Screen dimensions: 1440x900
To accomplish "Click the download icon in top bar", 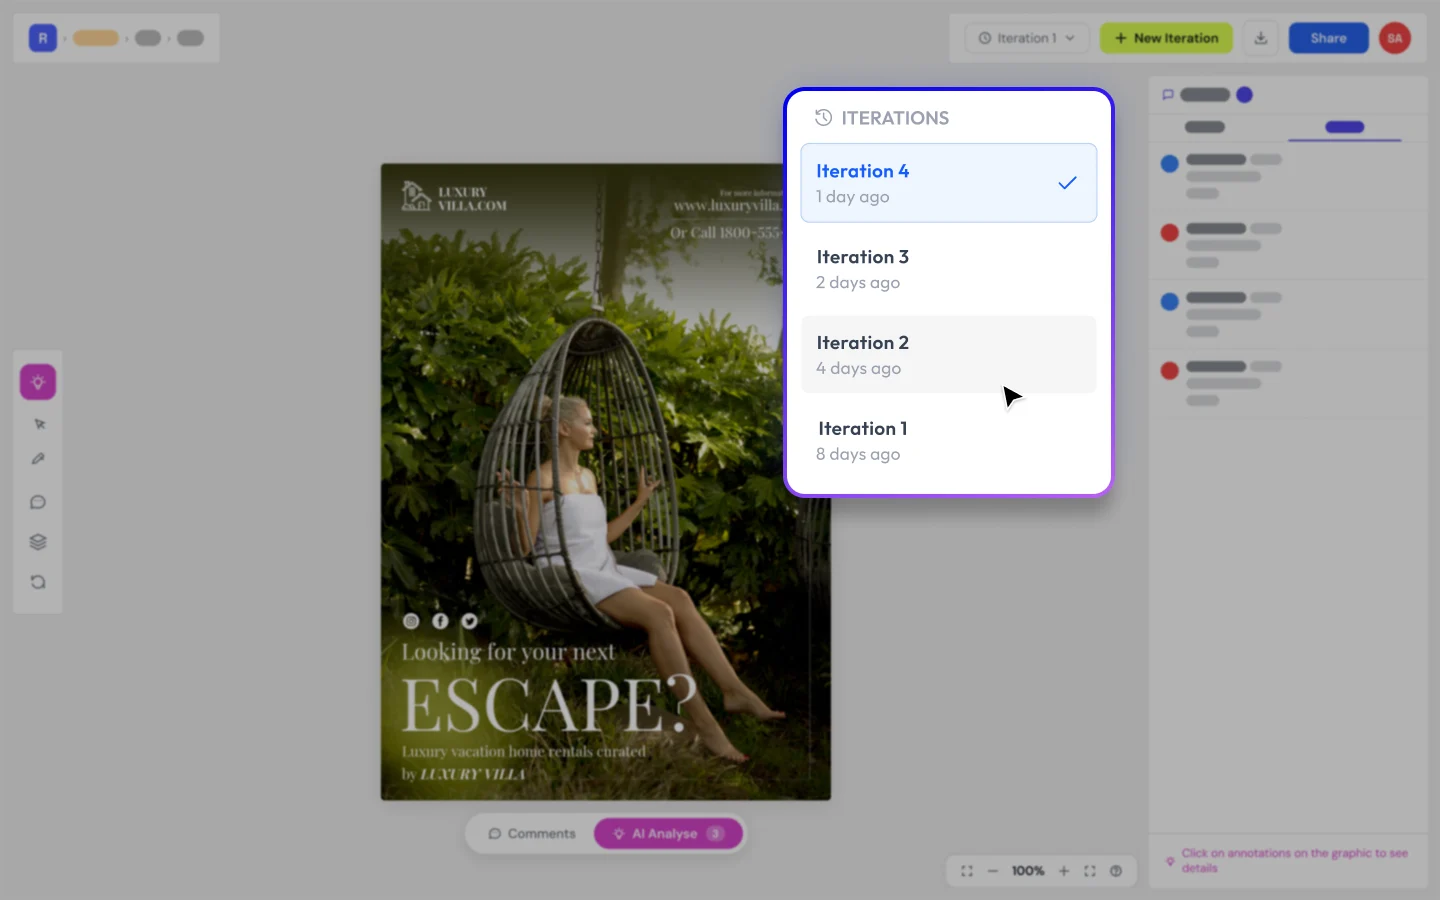I will (1261, 38).
